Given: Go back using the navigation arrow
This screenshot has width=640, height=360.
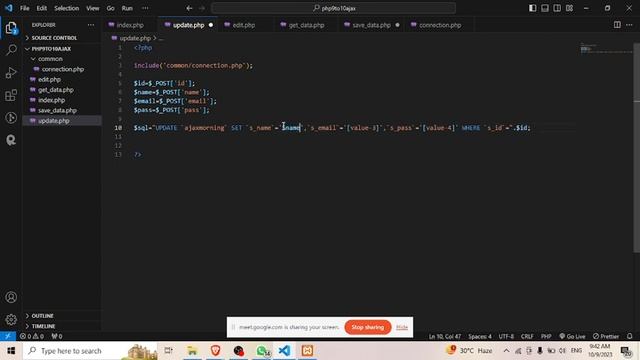Looking at the screenshot, I should point(189,8).
